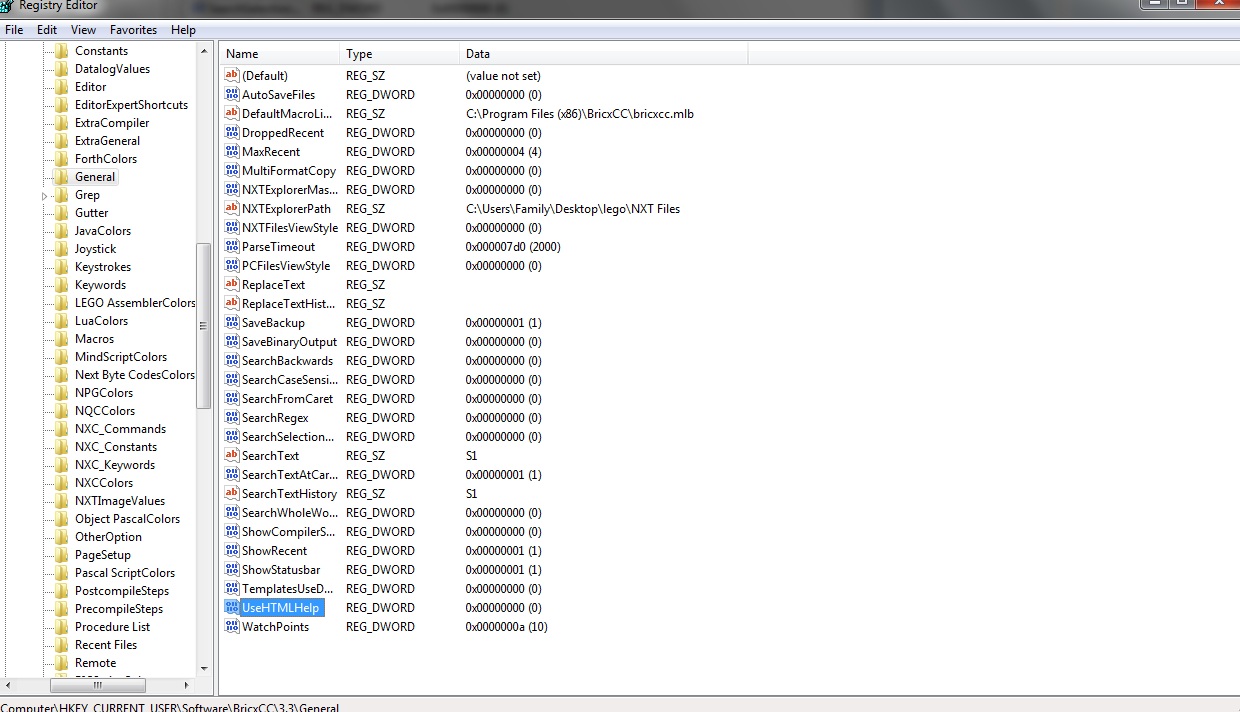Image resolution: width=1240 pixels, height=712 pixels.
Task: Sort values by the Name column header
Action: tap(280, 54)
